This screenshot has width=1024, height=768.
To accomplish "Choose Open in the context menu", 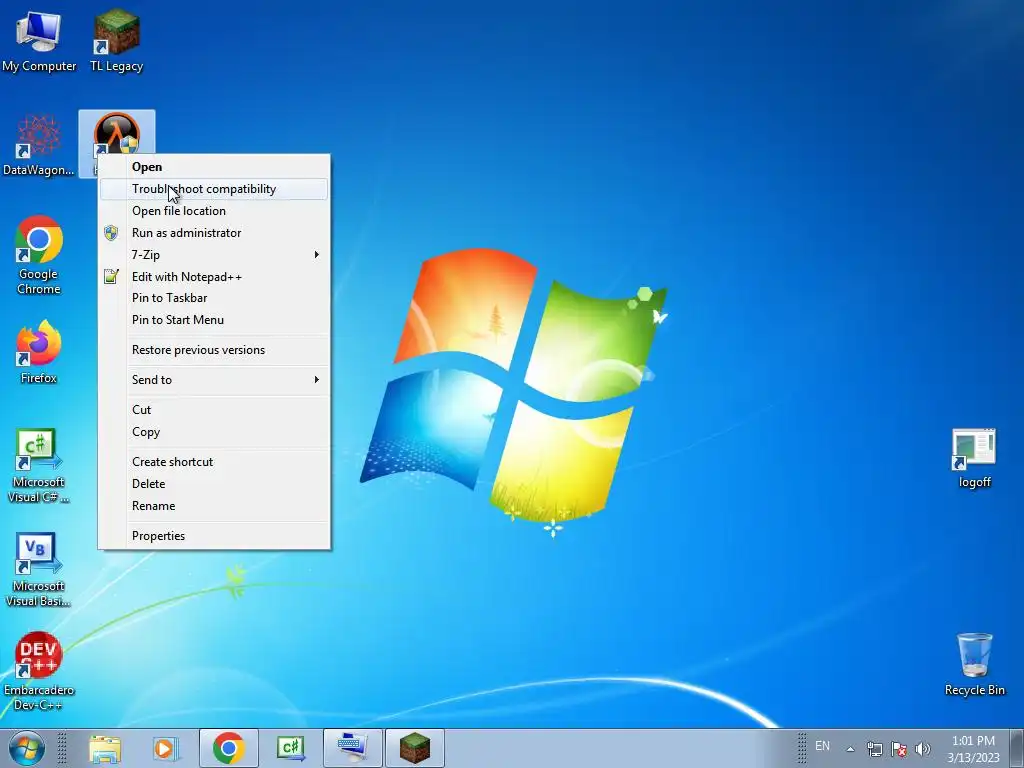I will tap(214, 167).
